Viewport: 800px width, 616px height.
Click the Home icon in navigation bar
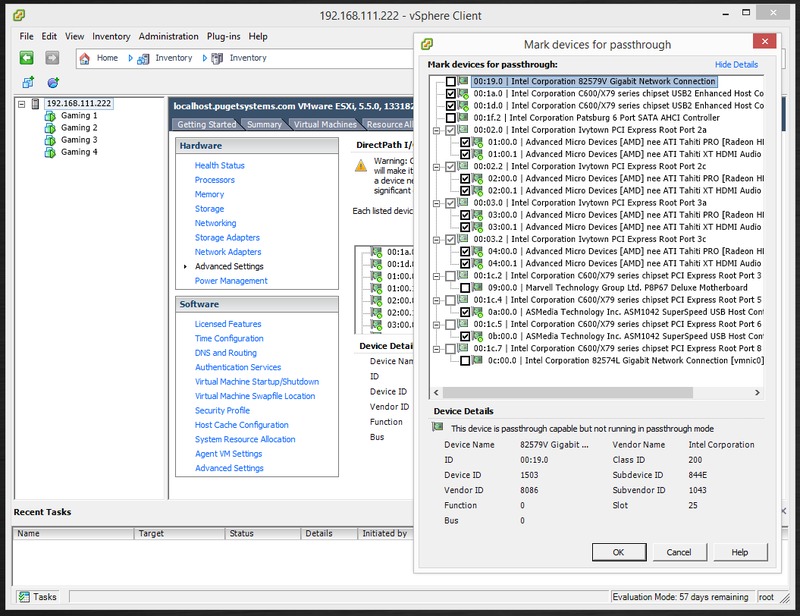click(85, 58)
